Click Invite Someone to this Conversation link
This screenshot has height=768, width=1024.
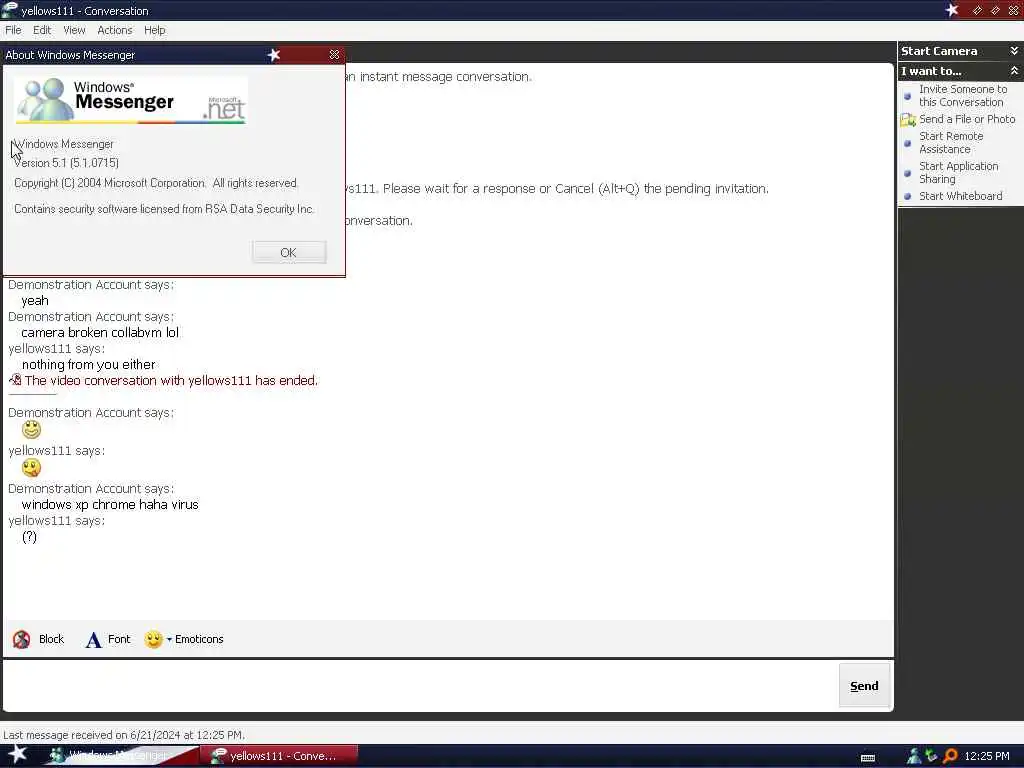pyautogui.click(x=963, y=95)
